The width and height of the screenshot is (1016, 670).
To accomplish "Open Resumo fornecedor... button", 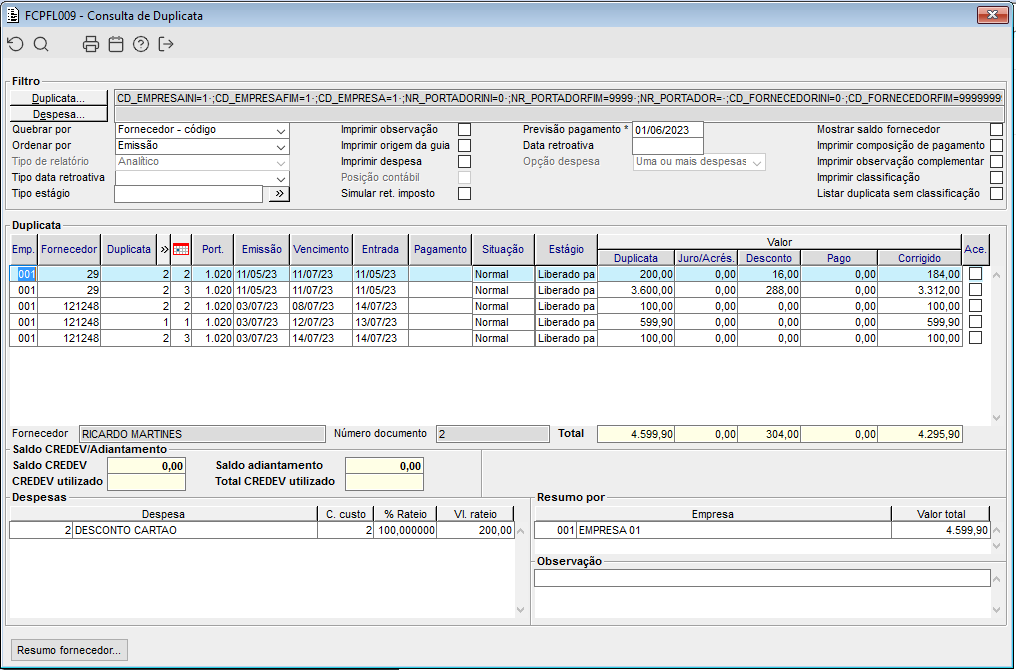I will (x=68, y=650).
